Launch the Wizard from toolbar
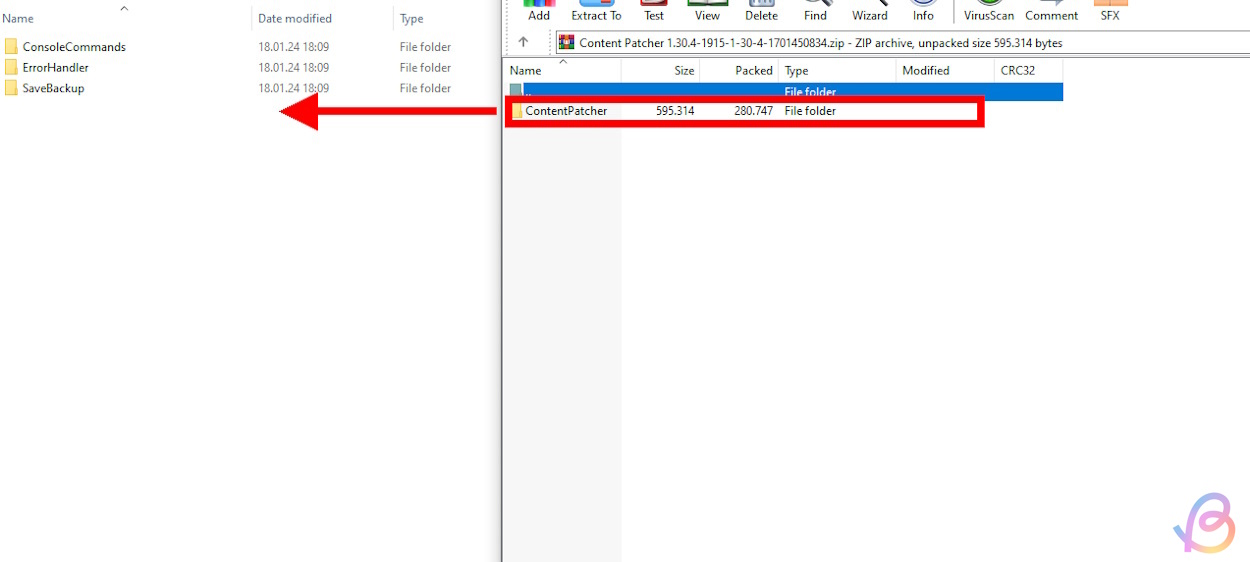The height and width of the screenshot is (562, 1250). (869, 10)
